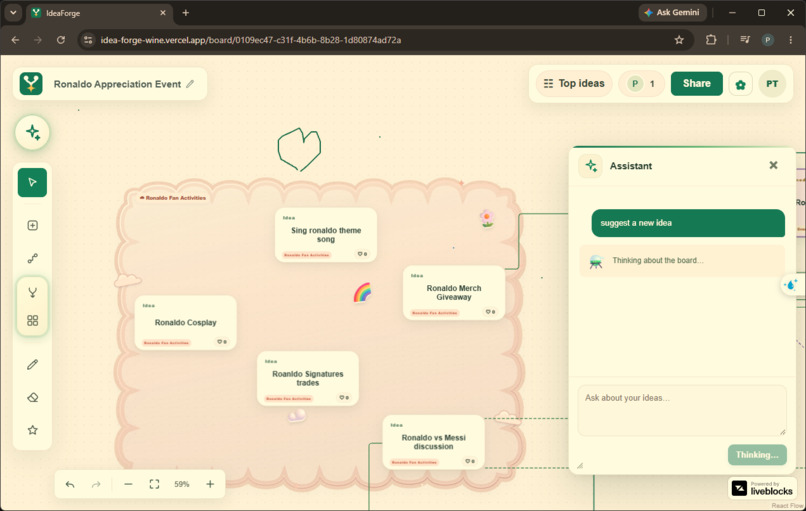
Task: Undo the last board action
Action: [x=70, y=484]
